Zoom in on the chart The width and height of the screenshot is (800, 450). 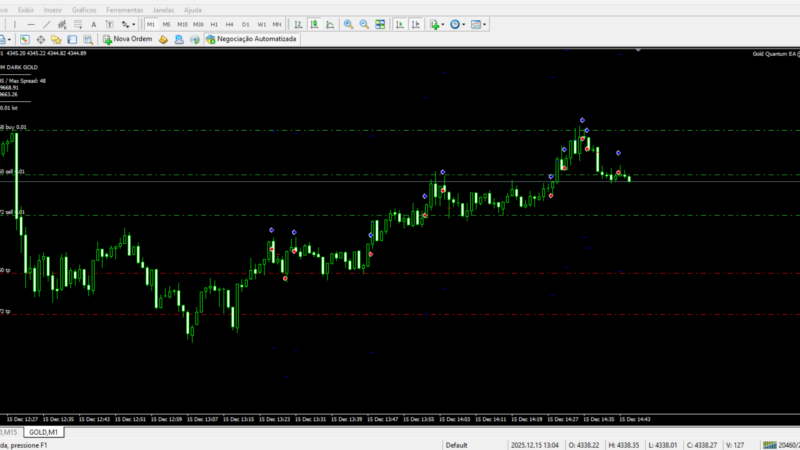348,24
